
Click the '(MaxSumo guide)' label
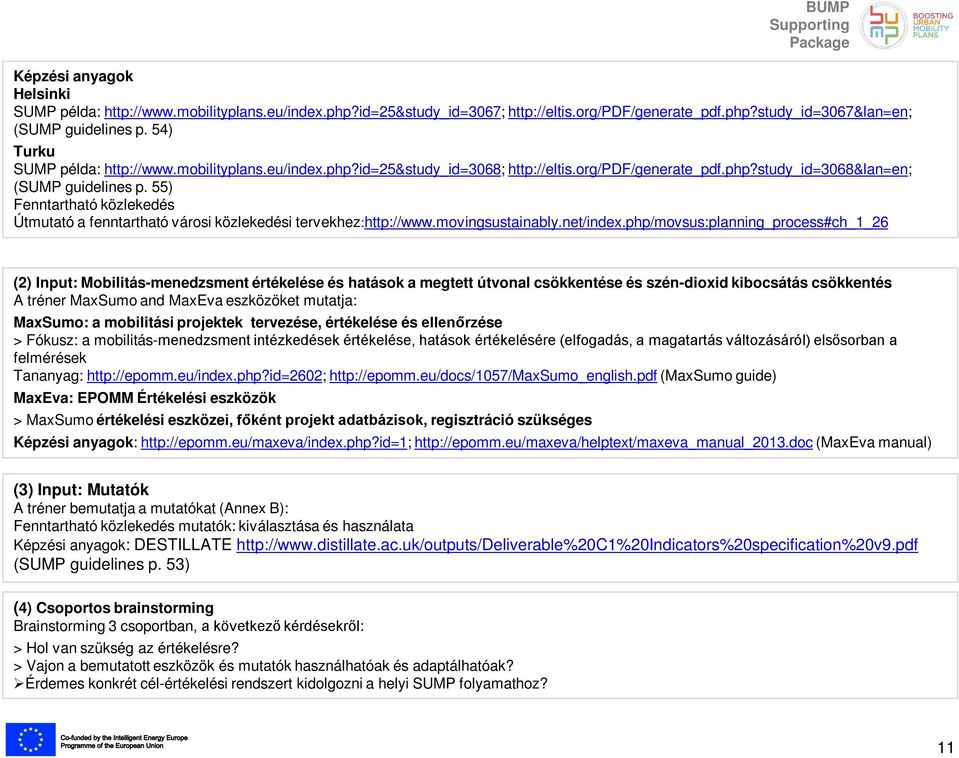point(718,376)
